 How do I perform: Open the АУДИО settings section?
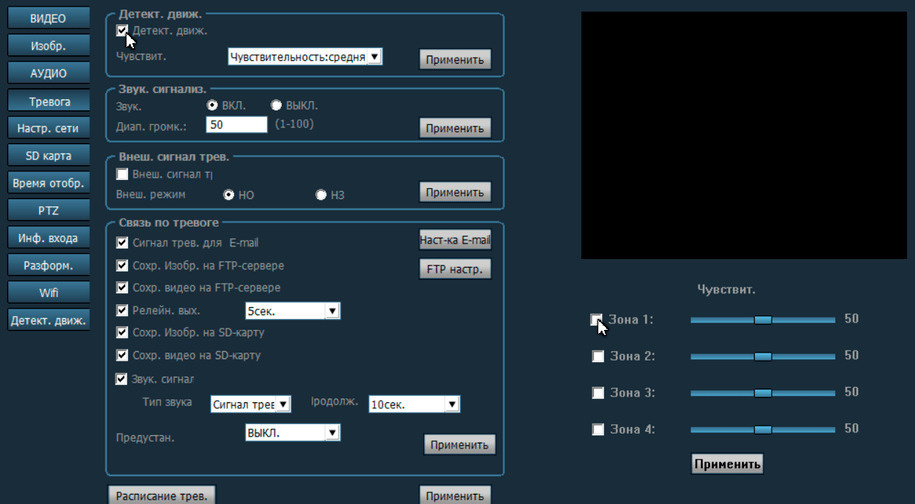pyautogui.click(x=48, y=73)
